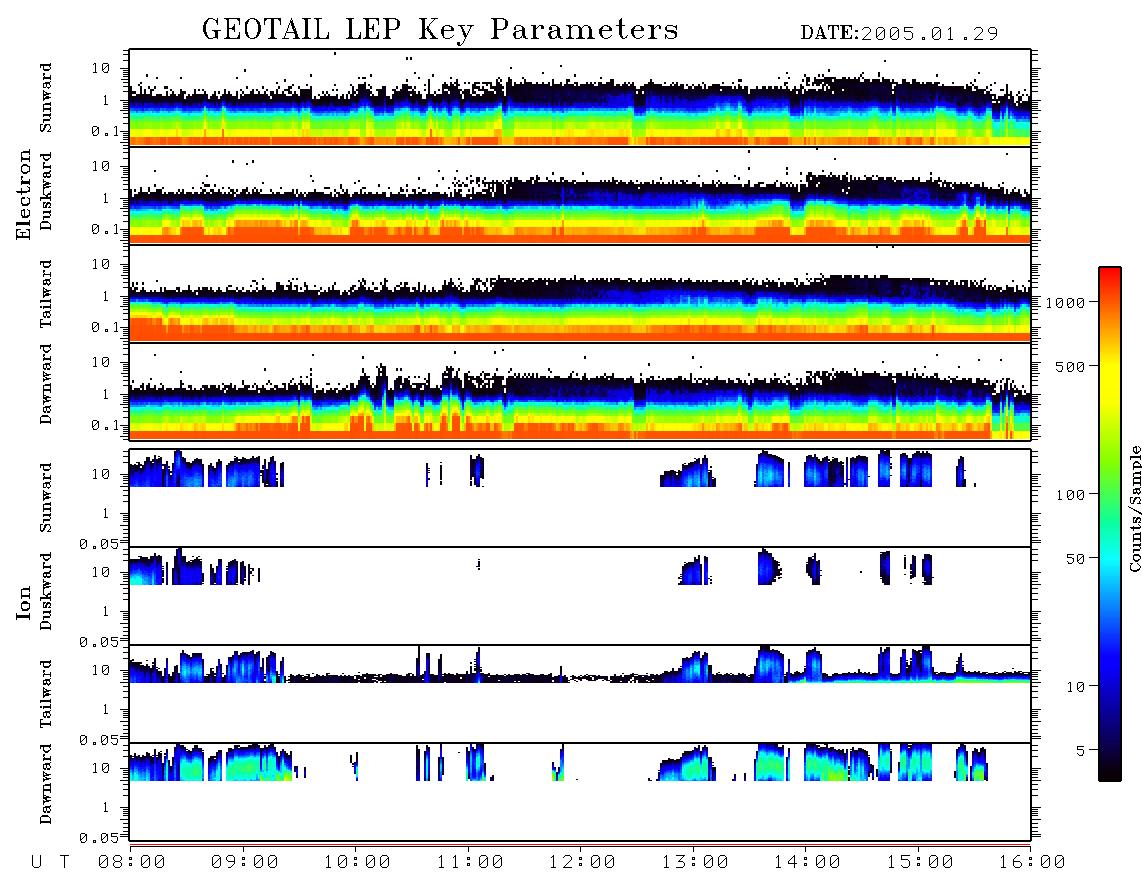
Task: Click the Ion Sunward panel label
Action: (x=45, y=497)
